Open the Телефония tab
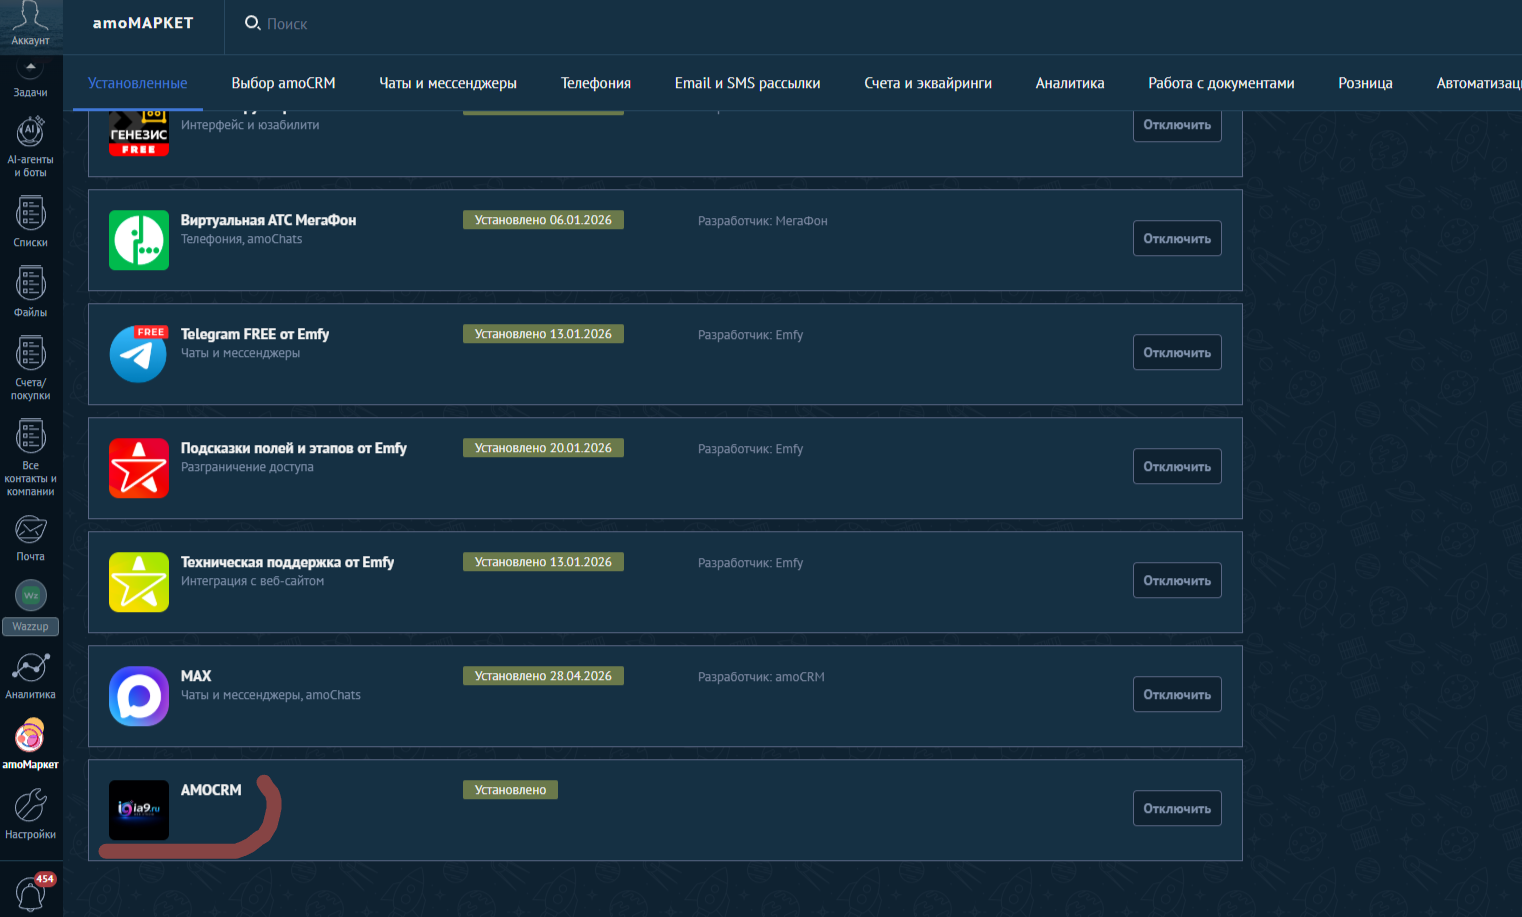The width and height of the screenshot is (1522, 917). click(x=596, y=83)
